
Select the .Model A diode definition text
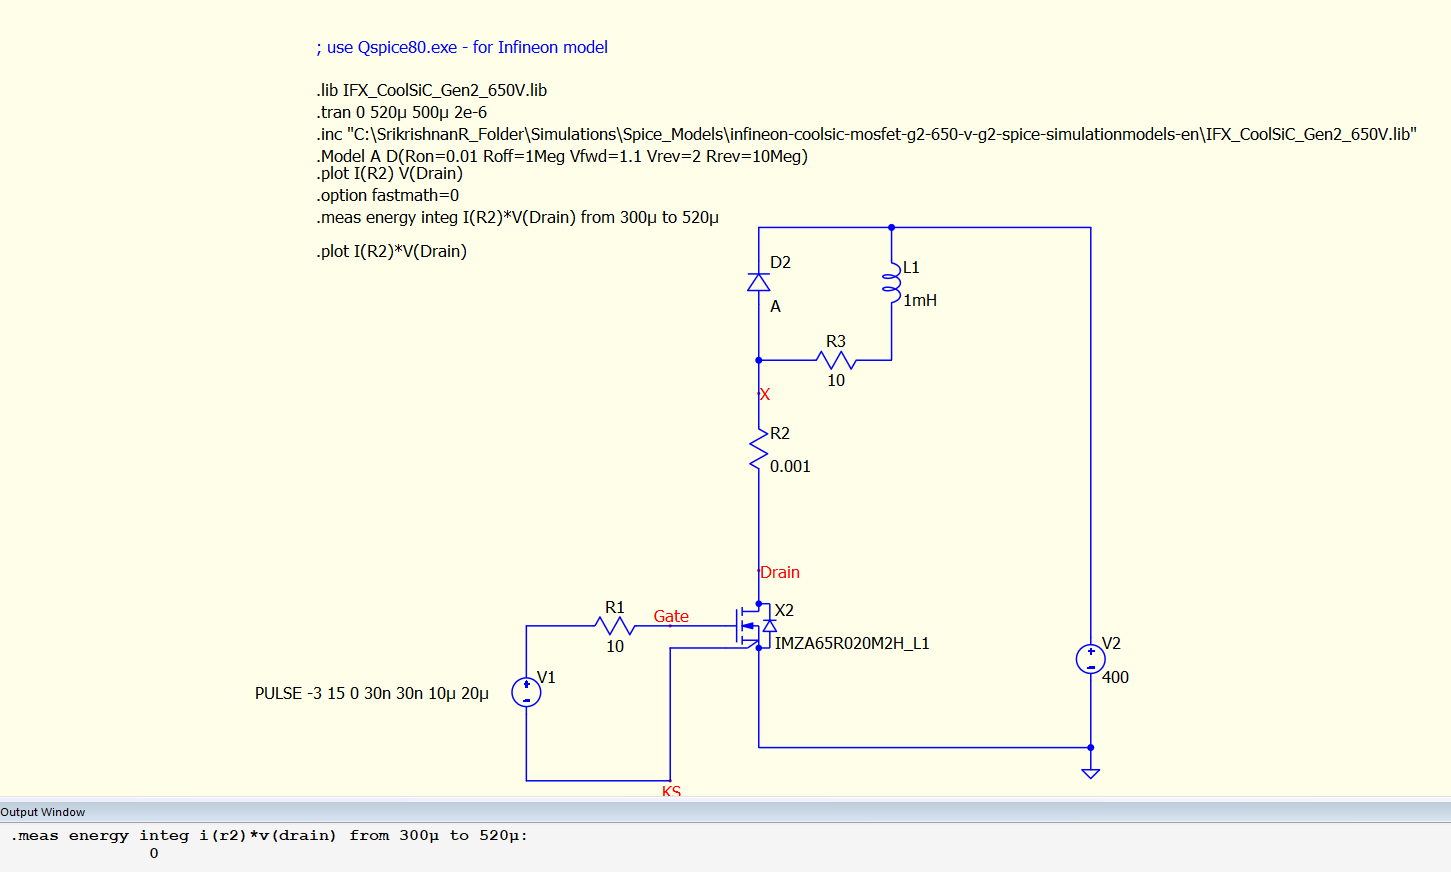562,156
